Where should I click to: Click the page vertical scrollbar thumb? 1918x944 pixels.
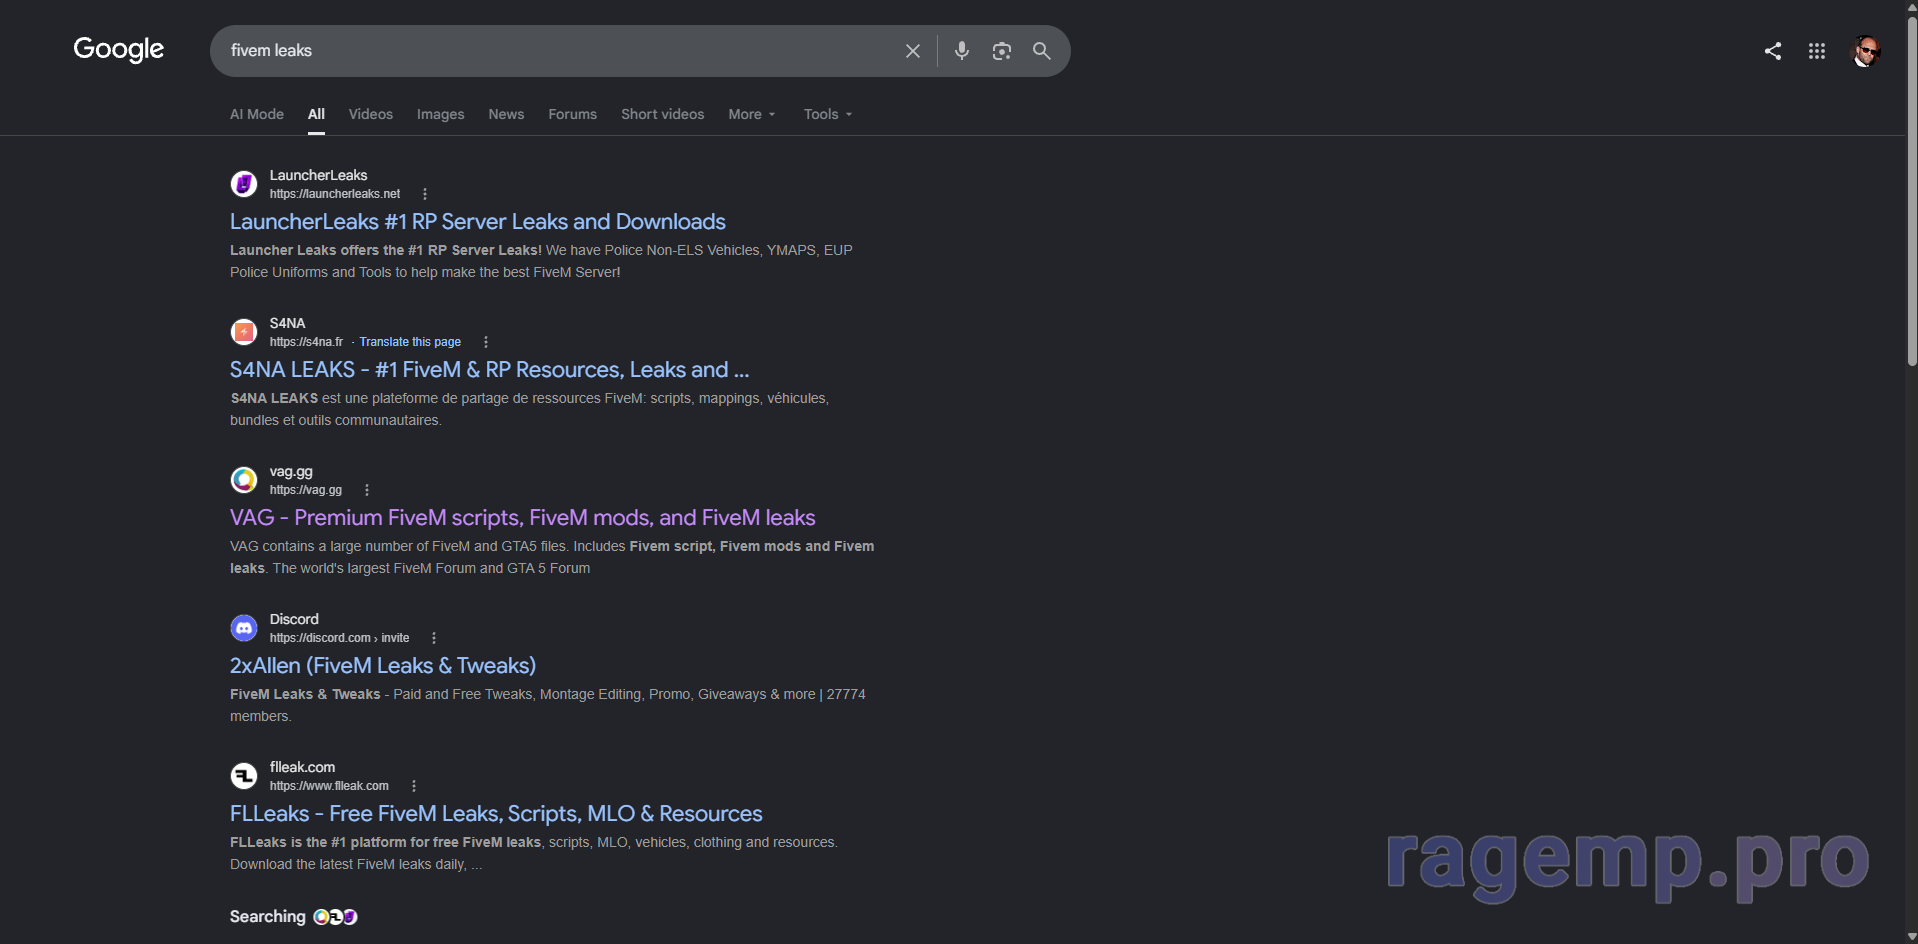[1911, 190]
